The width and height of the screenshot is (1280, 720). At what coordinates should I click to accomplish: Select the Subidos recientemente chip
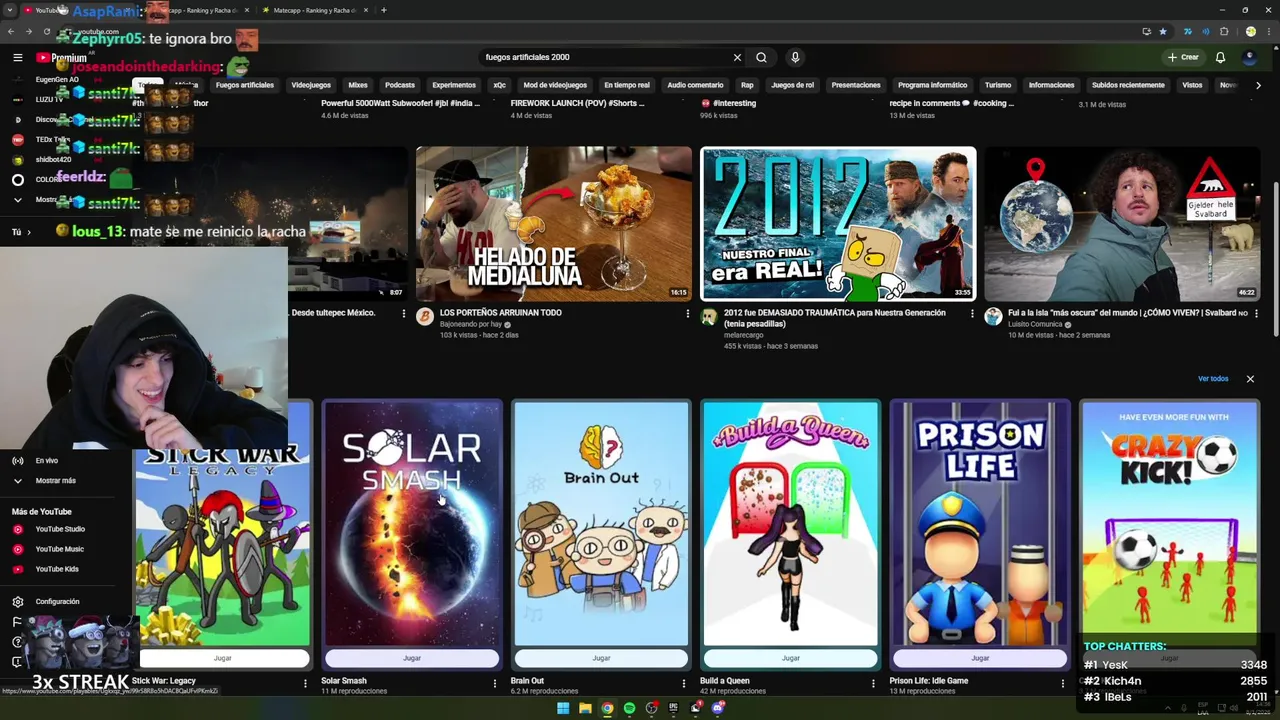1128,85
